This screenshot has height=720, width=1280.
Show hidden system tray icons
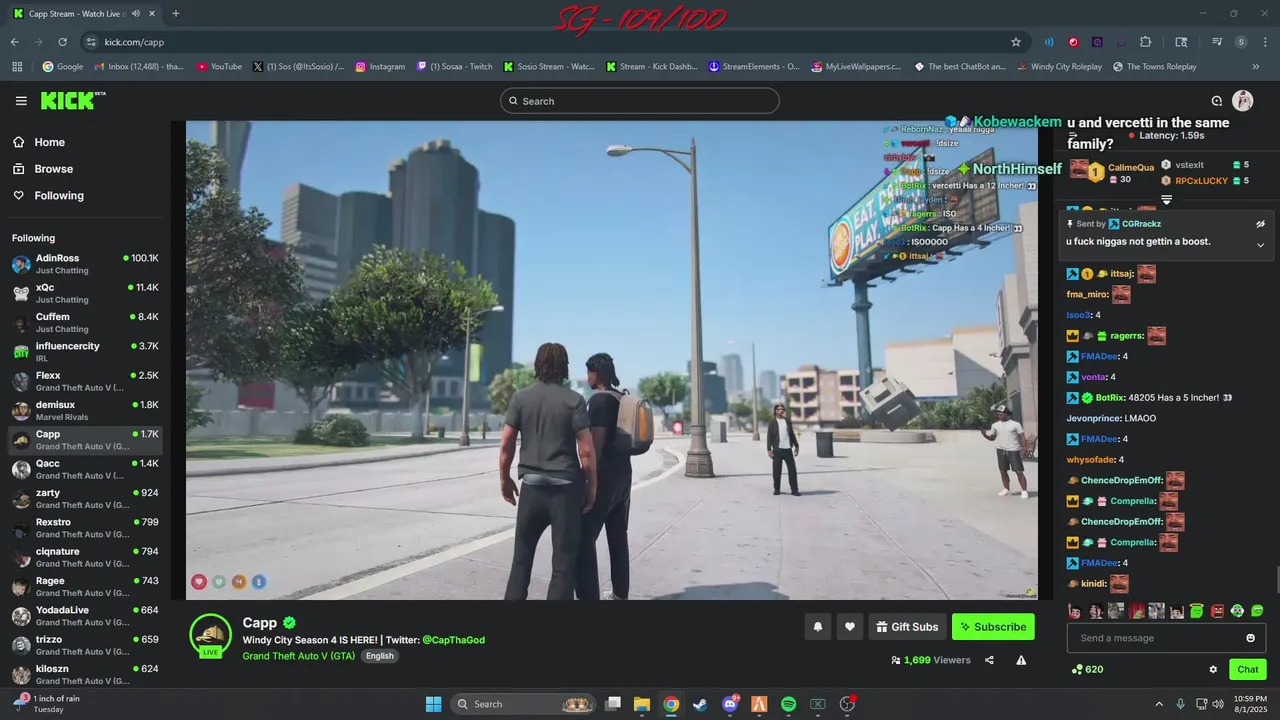[1159, 704]
